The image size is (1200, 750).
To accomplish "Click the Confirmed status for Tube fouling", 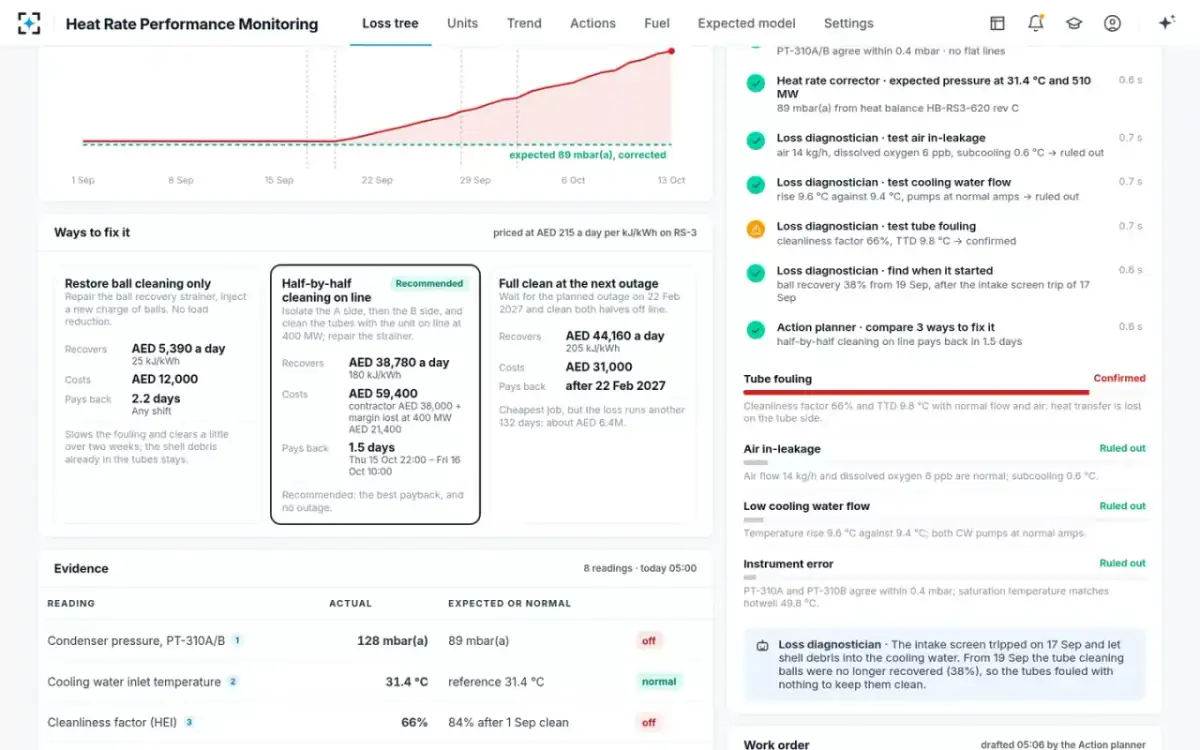I will point(1119,379).
